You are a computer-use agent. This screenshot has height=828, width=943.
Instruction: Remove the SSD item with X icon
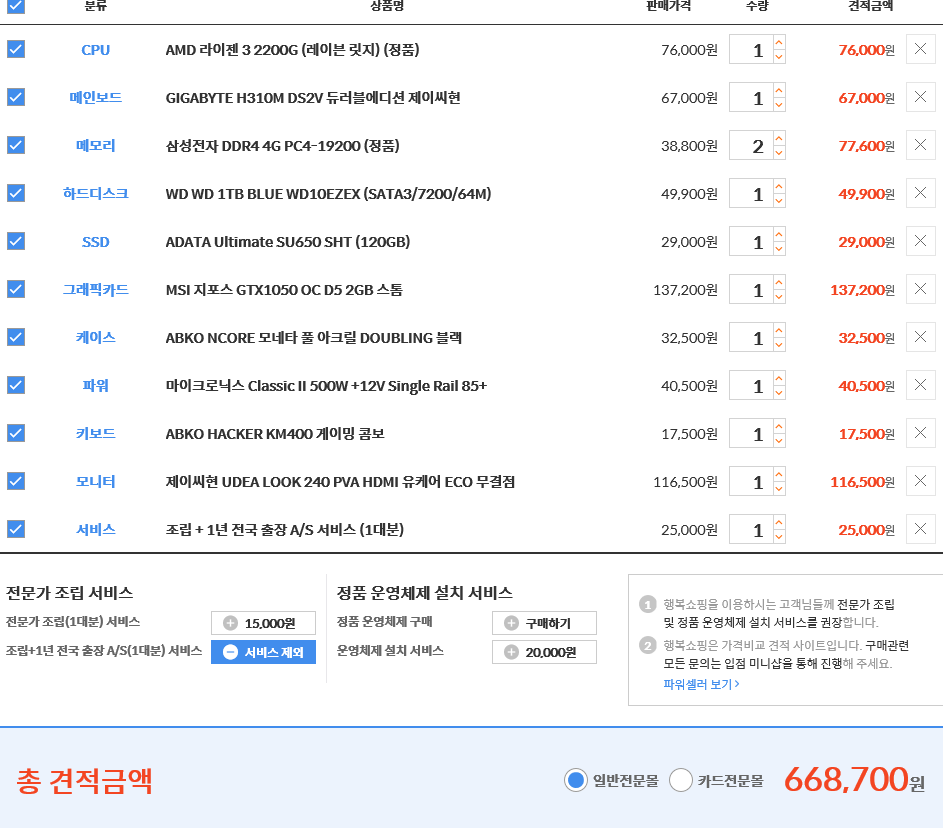tap(920, 242)
